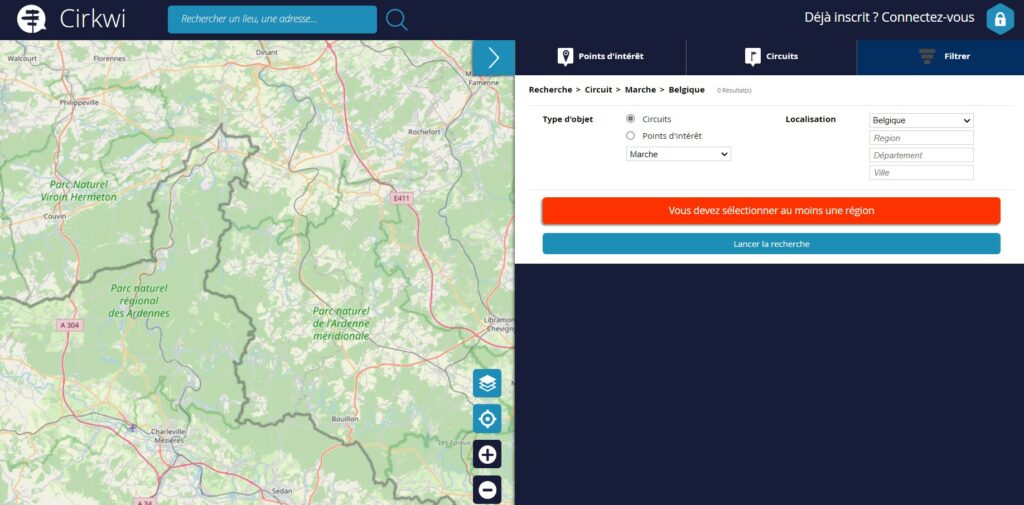Click the orange region warning banner

tap(771, 211)
